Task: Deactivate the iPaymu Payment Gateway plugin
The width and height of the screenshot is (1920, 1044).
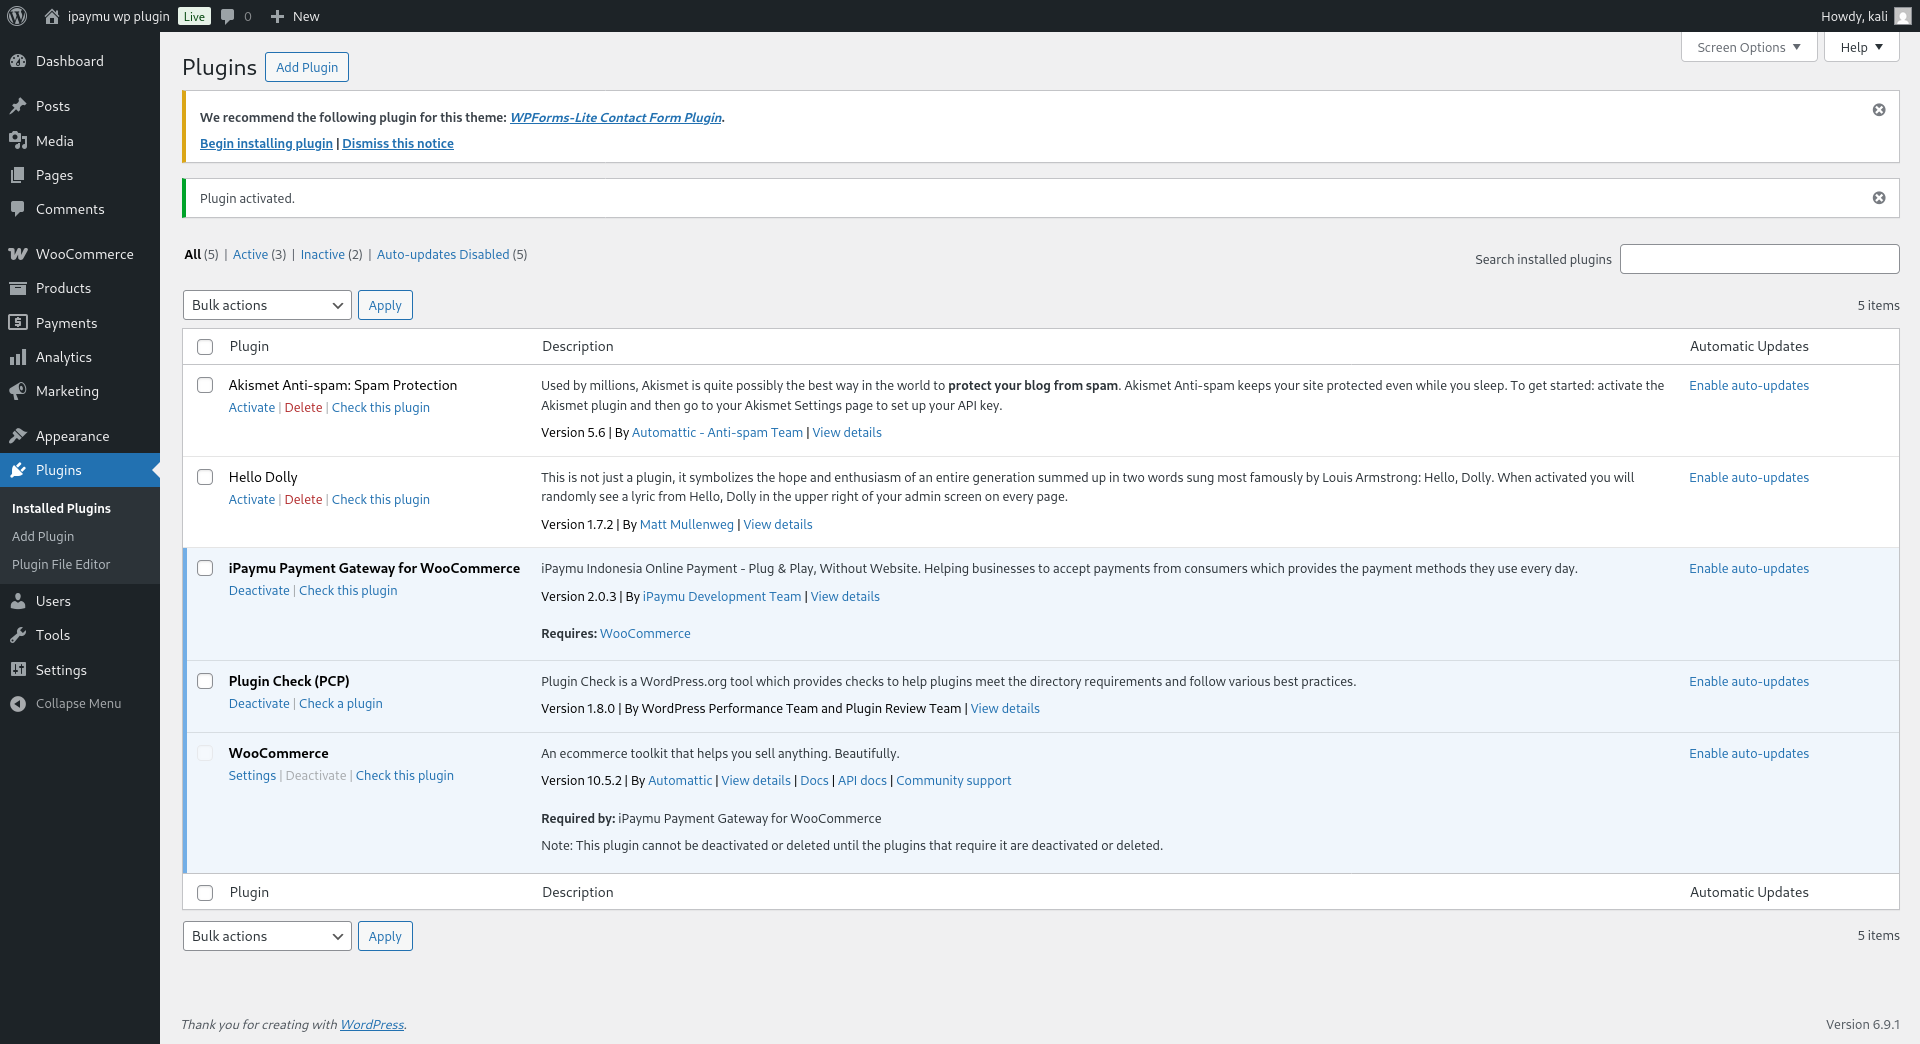Action: (259, 590)
